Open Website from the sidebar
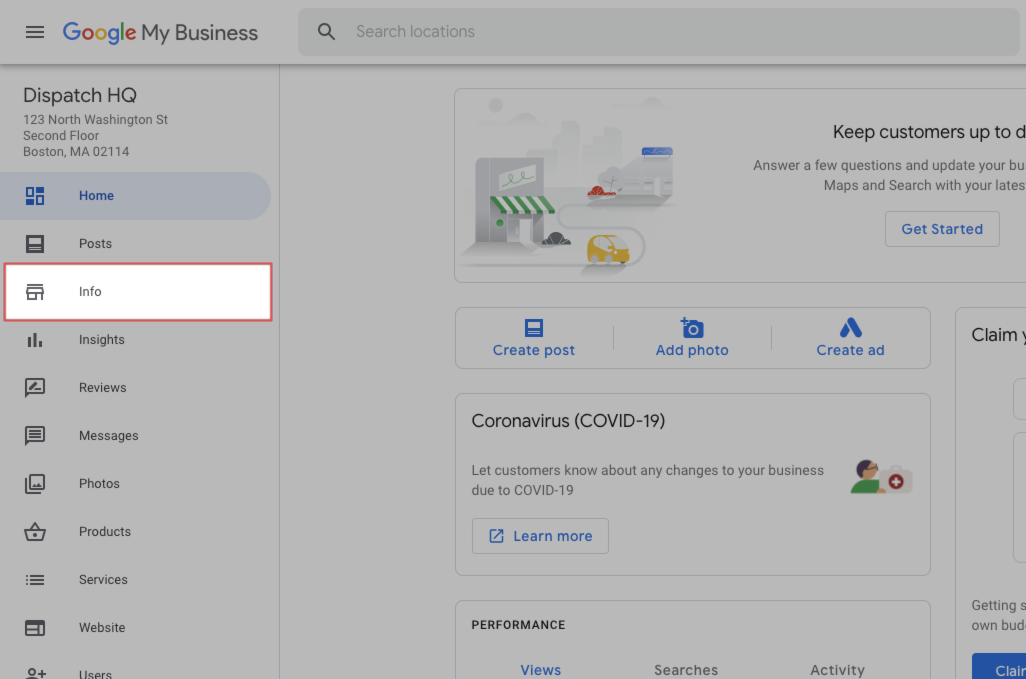This screenshot has height=679, width=1026. coord(135,628)
